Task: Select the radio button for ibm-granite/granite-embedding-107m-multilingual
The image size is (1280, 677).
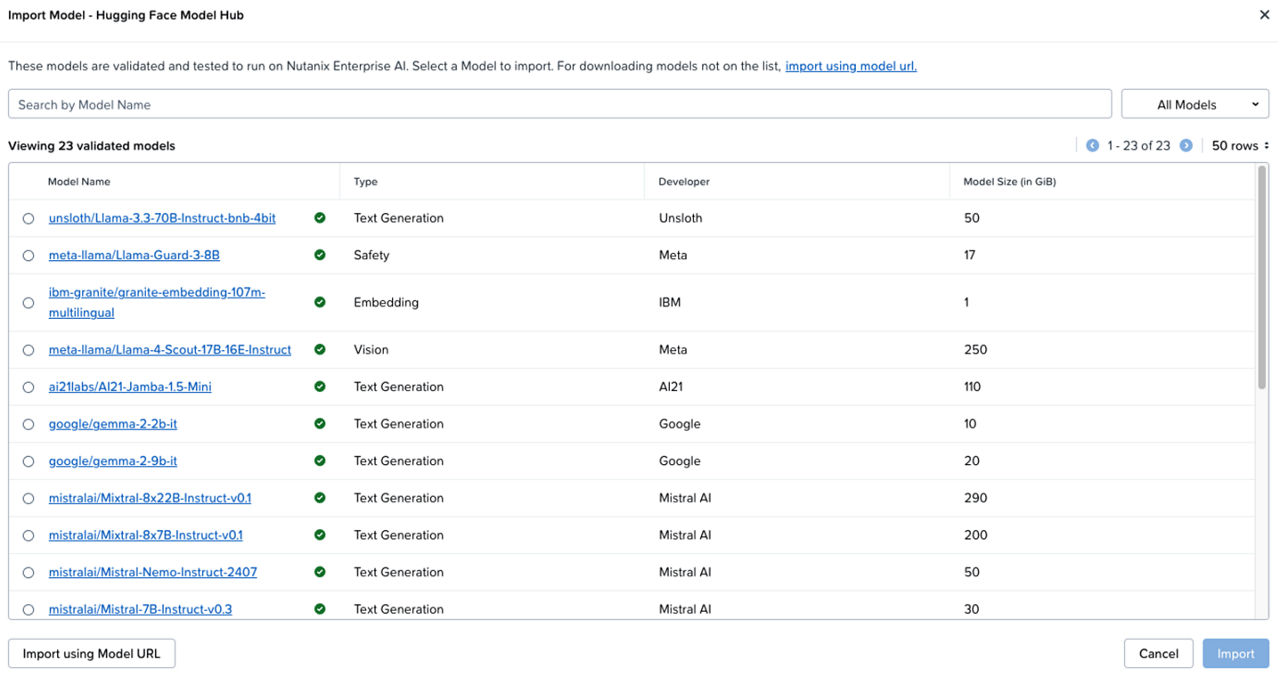Action: (x=28, y=302)
